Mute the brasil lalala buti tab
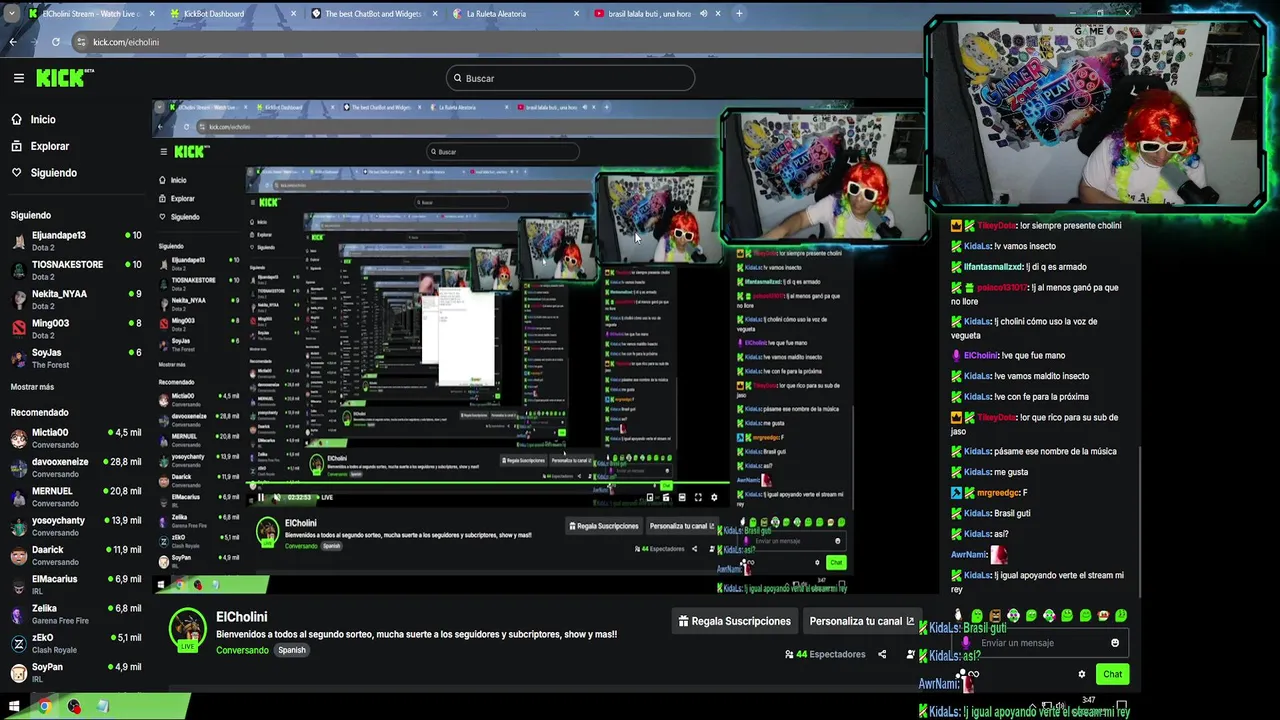Viewport: 1280px width, 720px height. [703, 14]
